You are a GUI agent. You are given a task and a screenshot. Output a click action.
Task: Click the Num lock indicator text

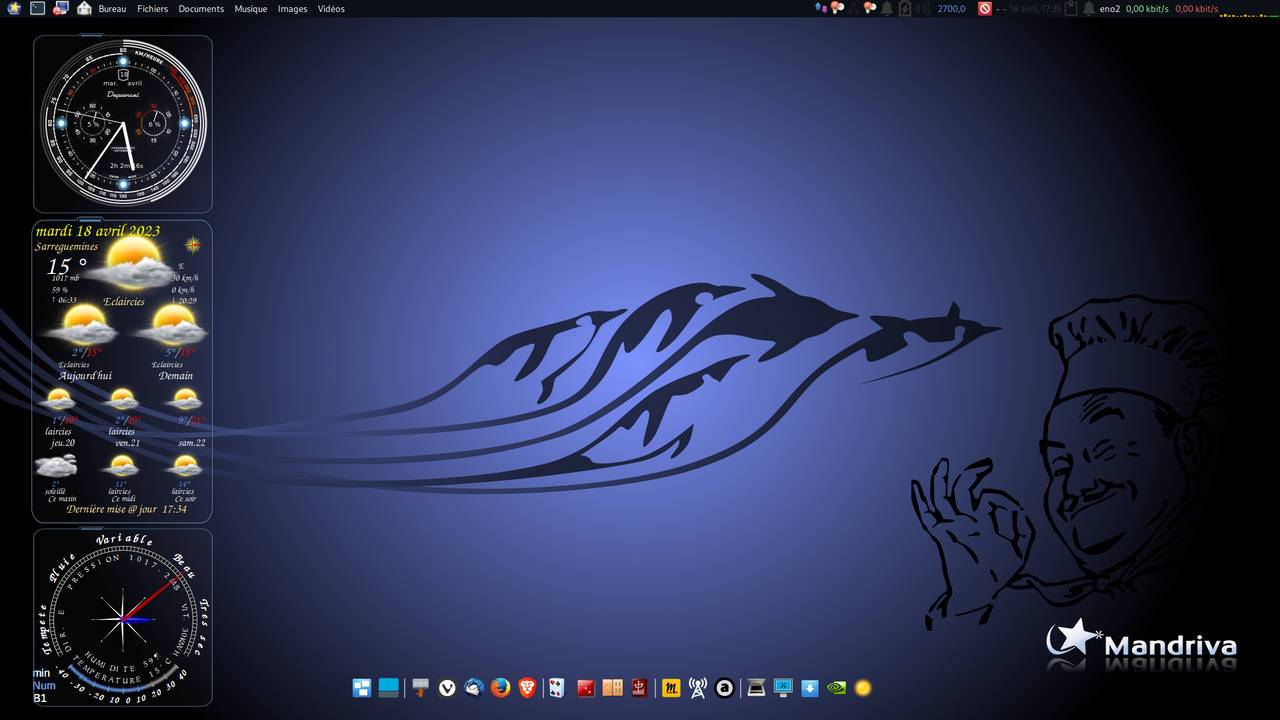click(x=44, y=686)
